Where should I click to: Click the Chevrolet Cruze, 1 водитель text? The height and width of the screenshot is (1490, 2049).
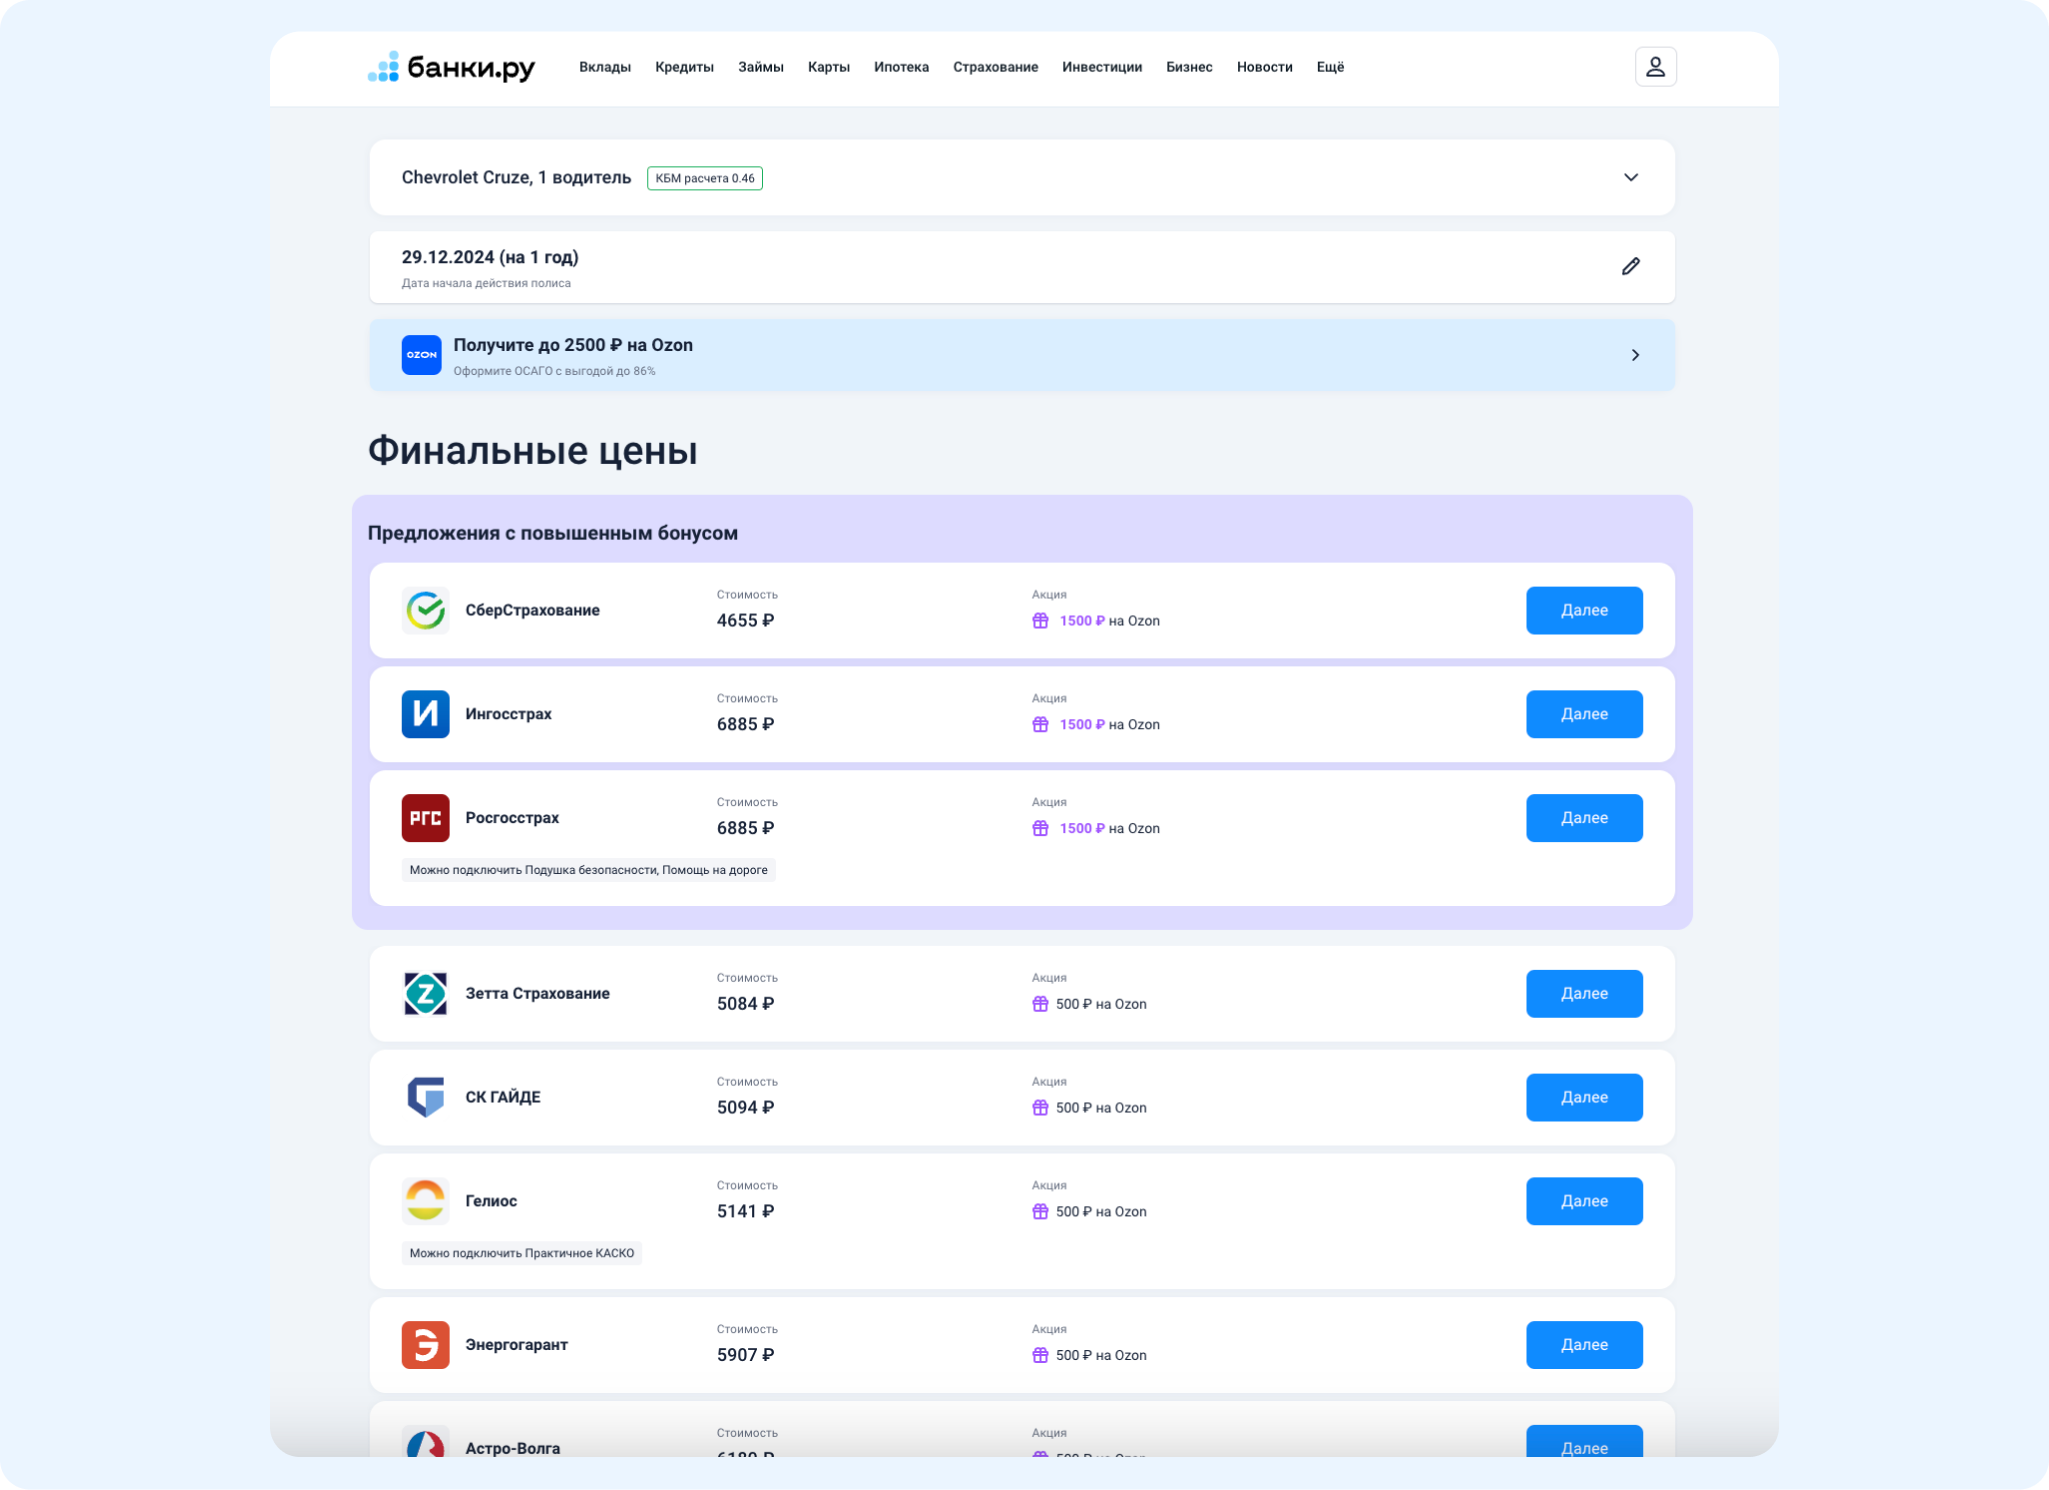[x=516, y=177]
